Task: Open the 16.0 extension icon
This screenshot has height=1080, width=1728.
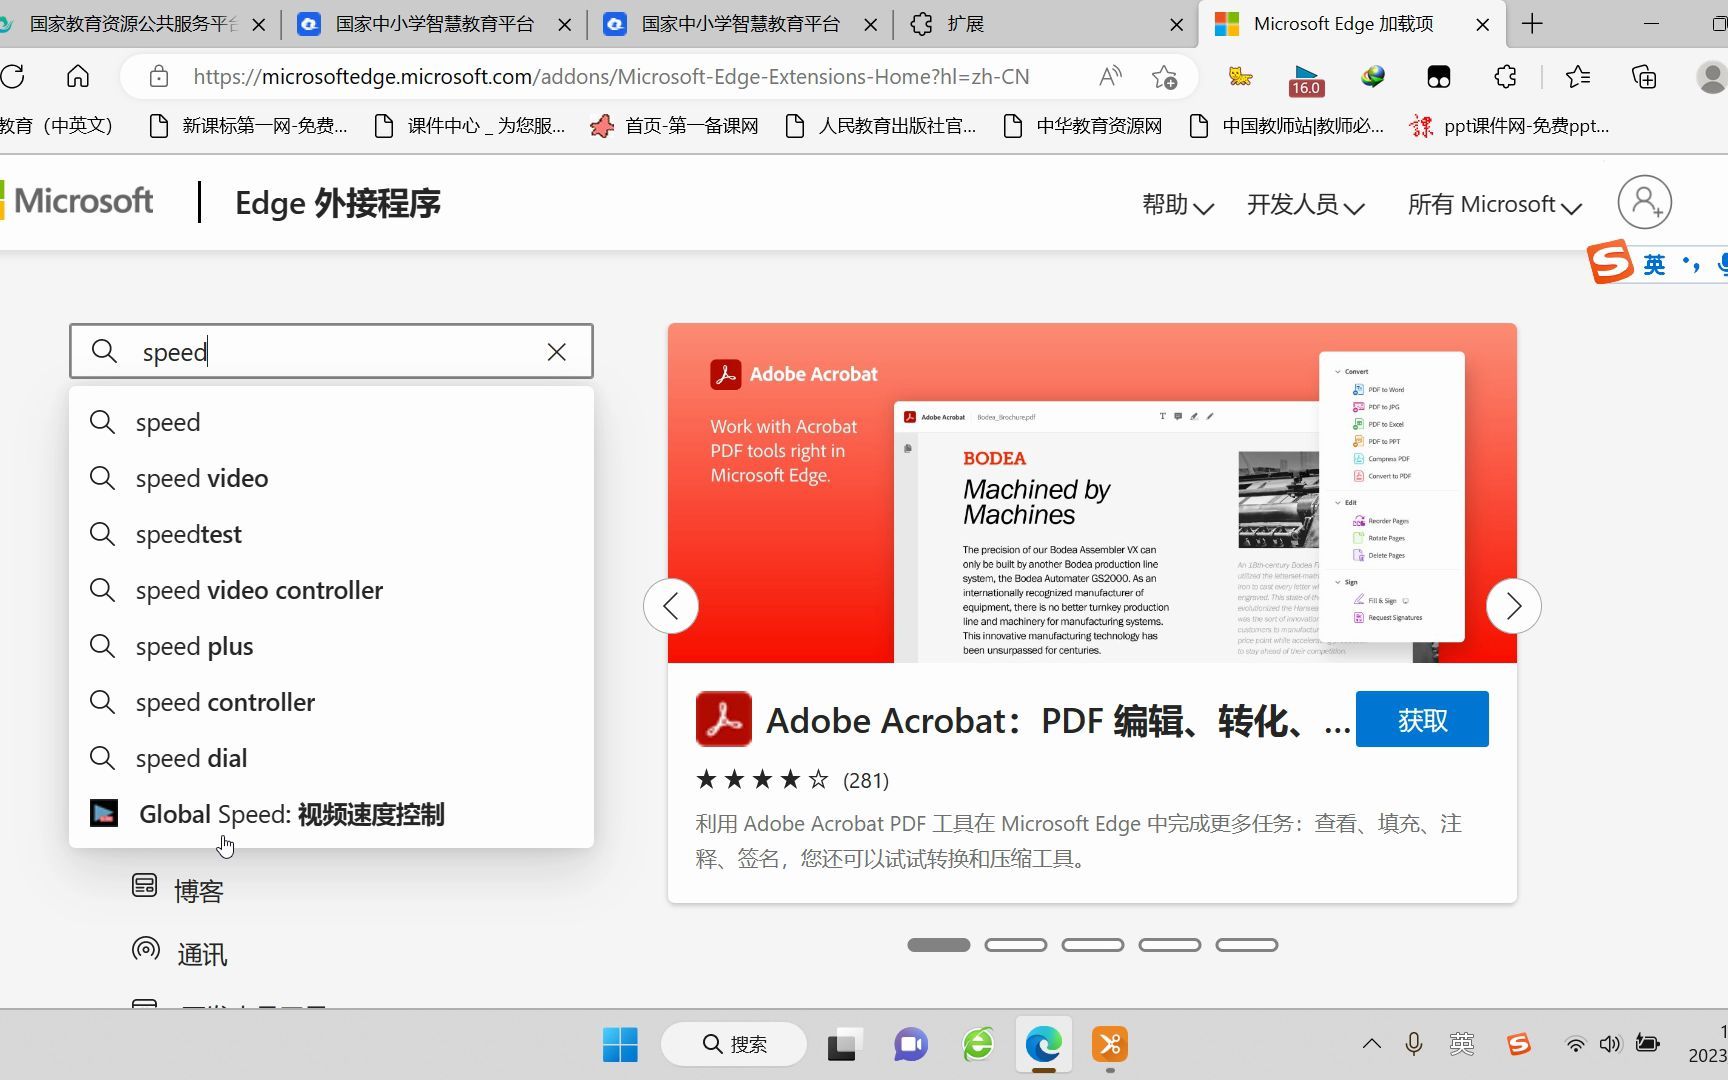Action: click(1306, 78)
